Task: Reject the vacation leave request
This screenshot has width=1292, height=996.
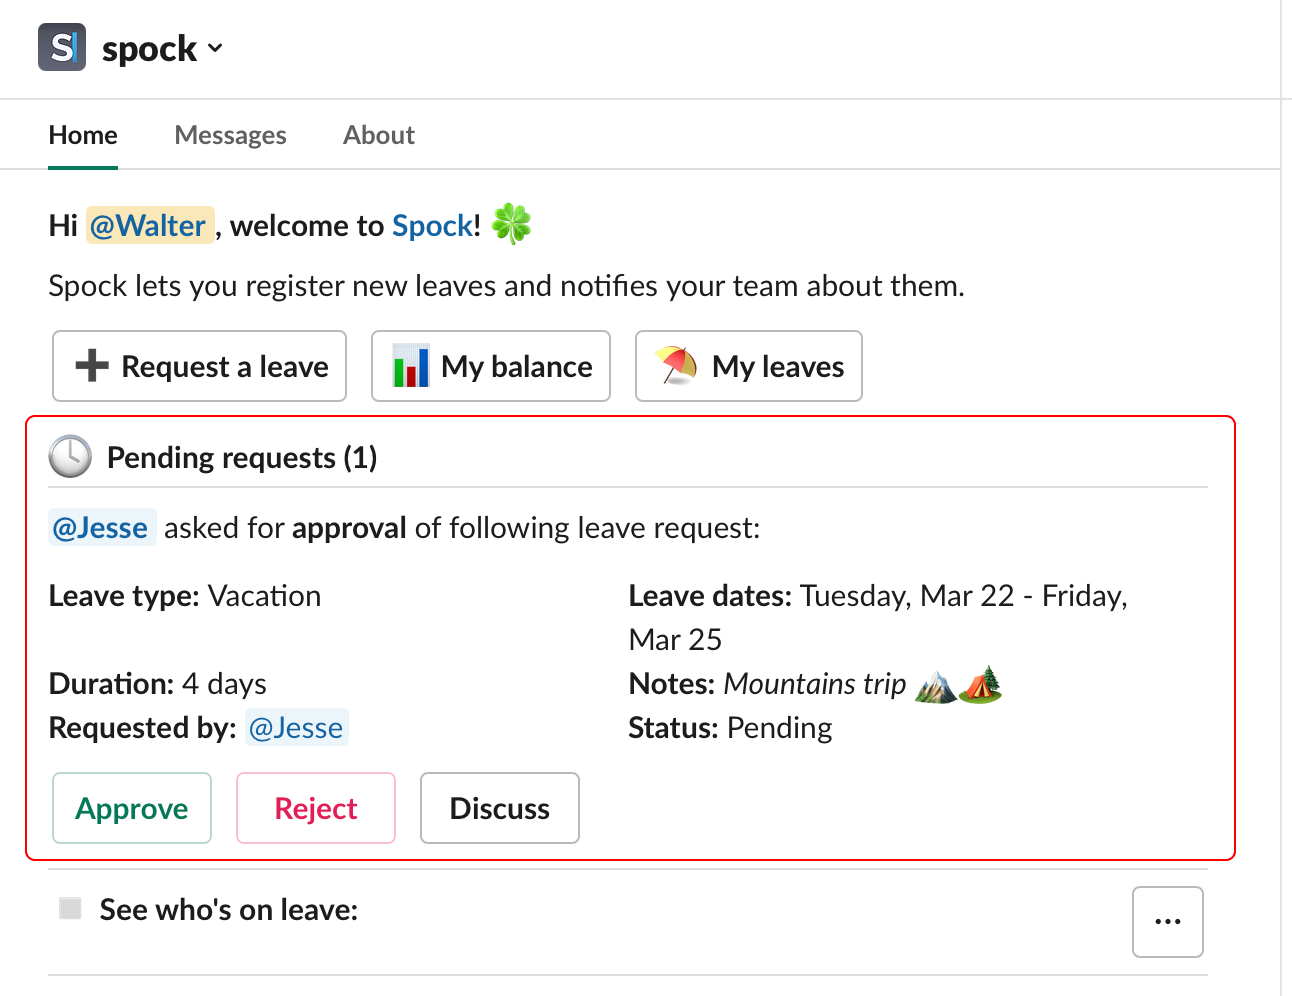Action: tap(316, 808)
